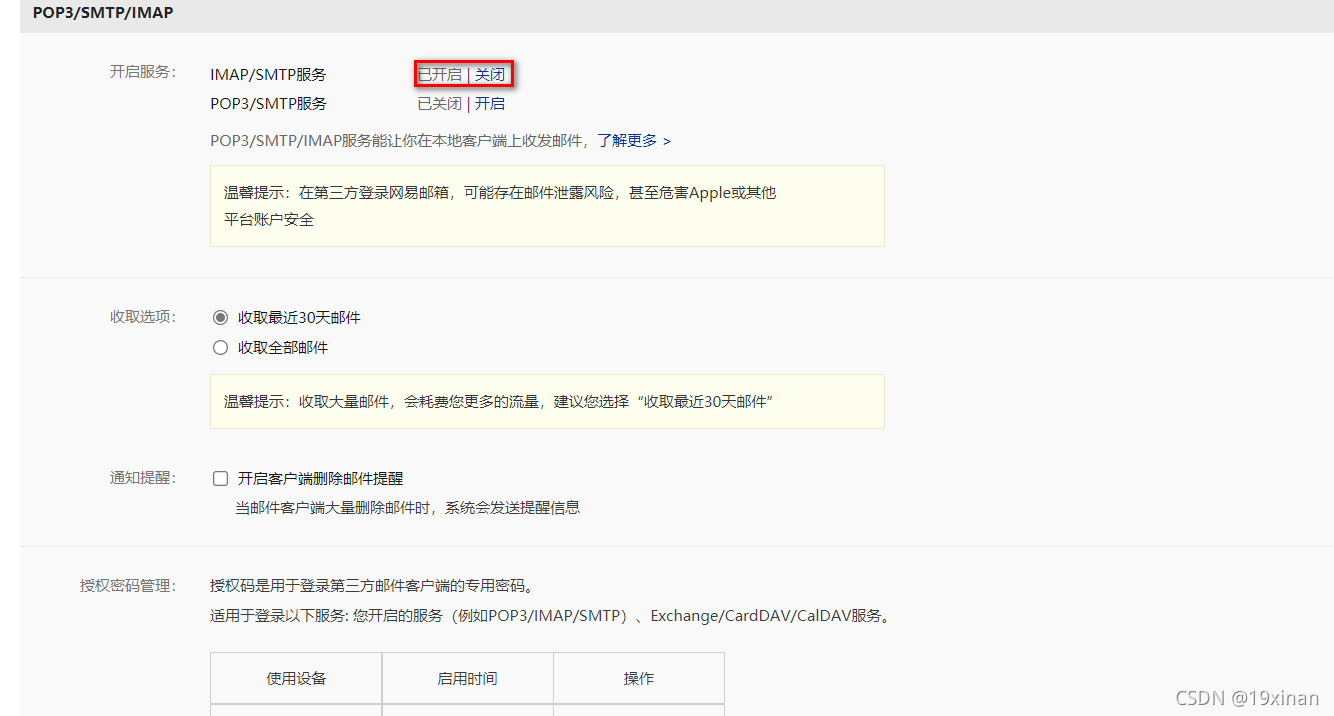Click the 收取选项 label

143,317
